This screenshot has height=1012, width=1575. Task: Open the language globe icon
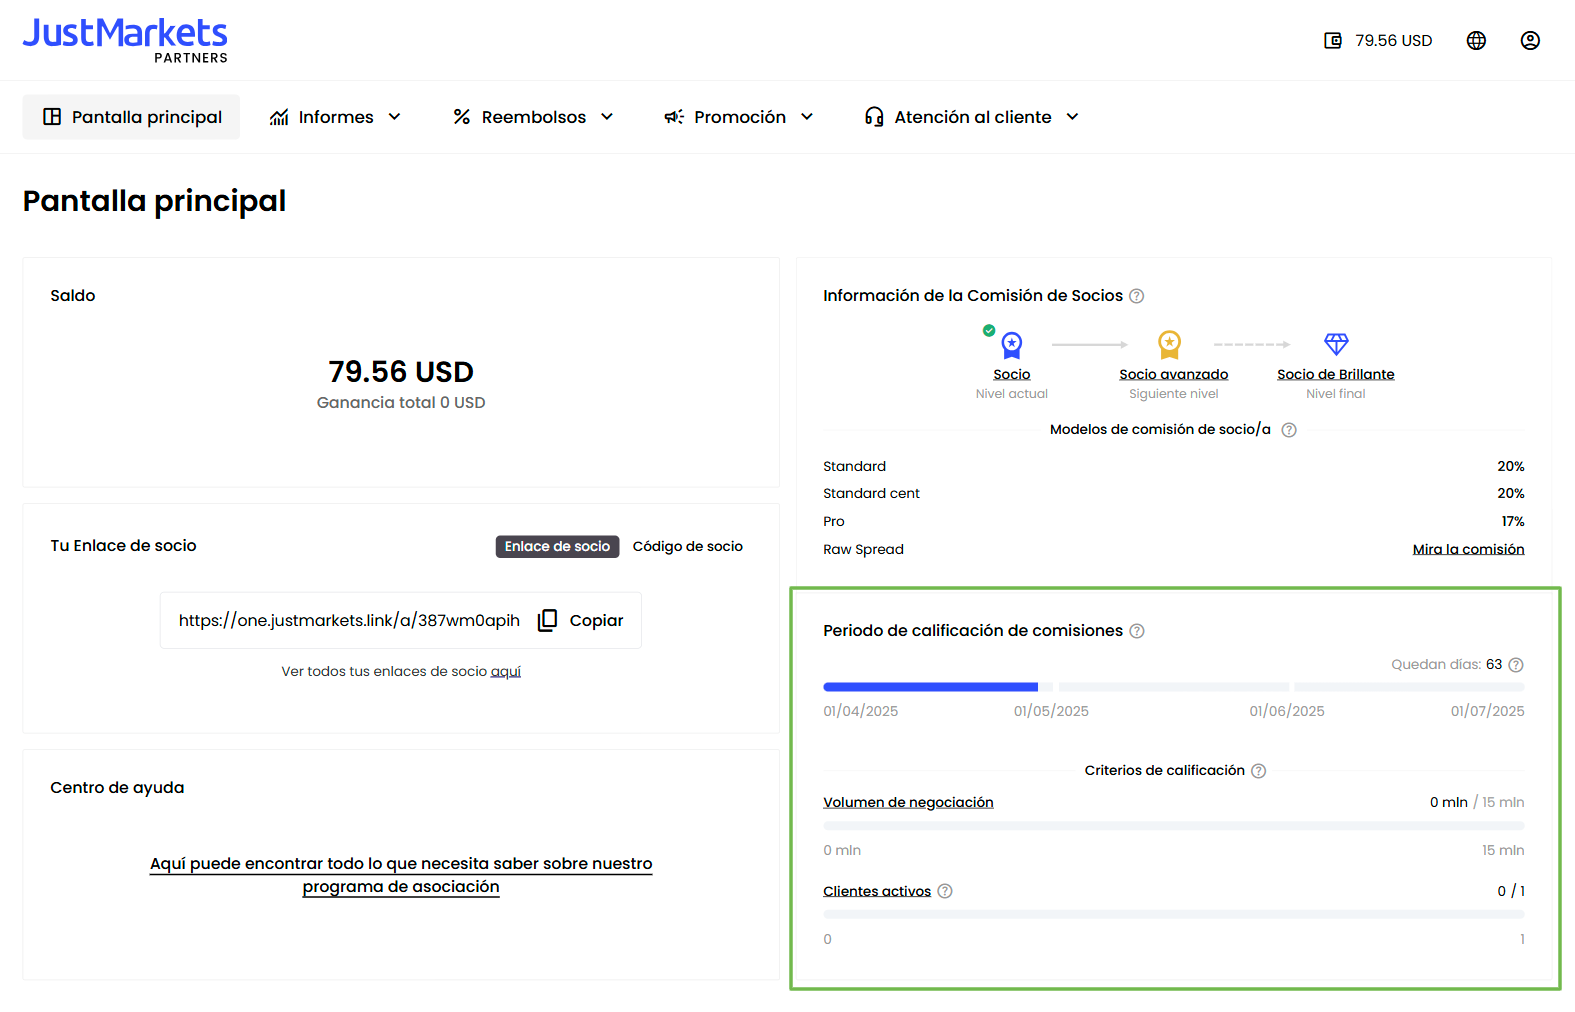pos(1476,41)
